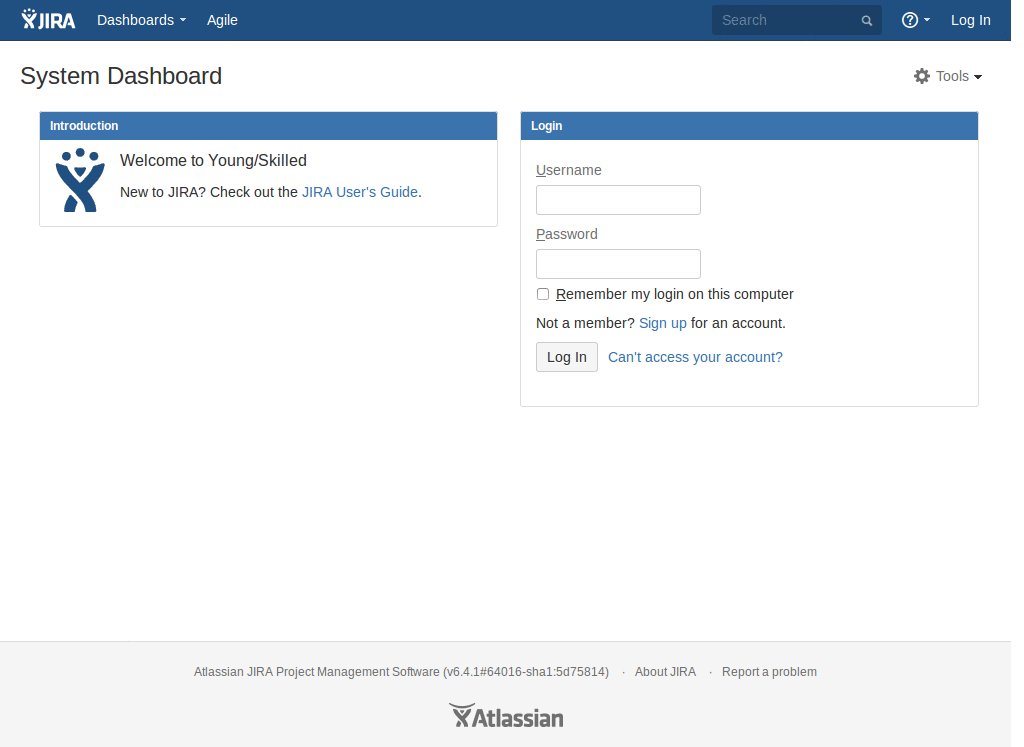Image resolution: width=1024 pixels, height=747 pixels.
Task: Click Log In in the top bar
Action: 970,20
